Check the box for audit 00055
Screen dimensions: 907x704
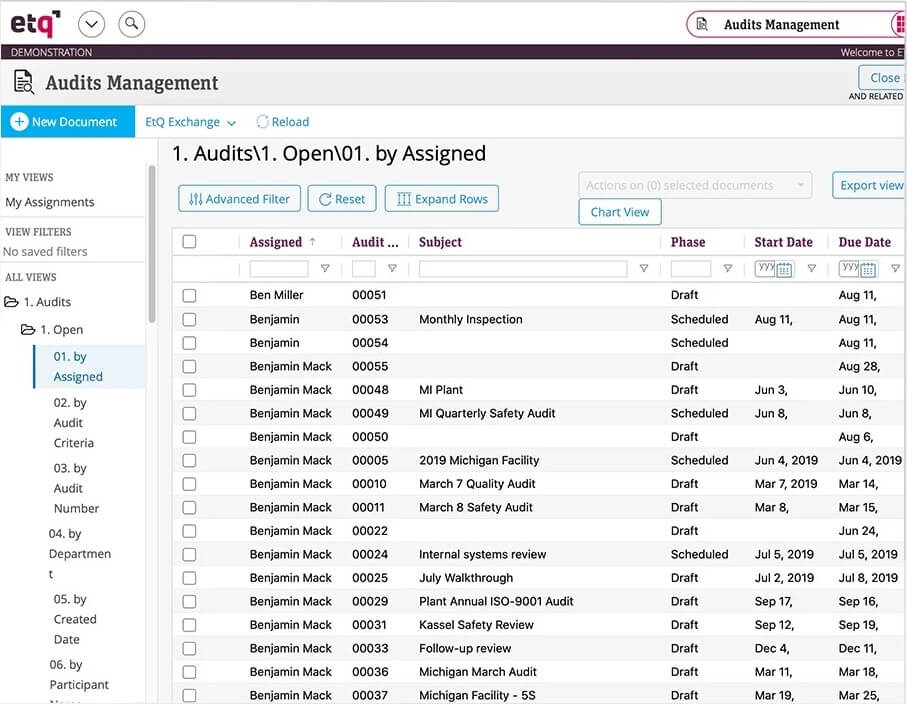click(189, 366)
